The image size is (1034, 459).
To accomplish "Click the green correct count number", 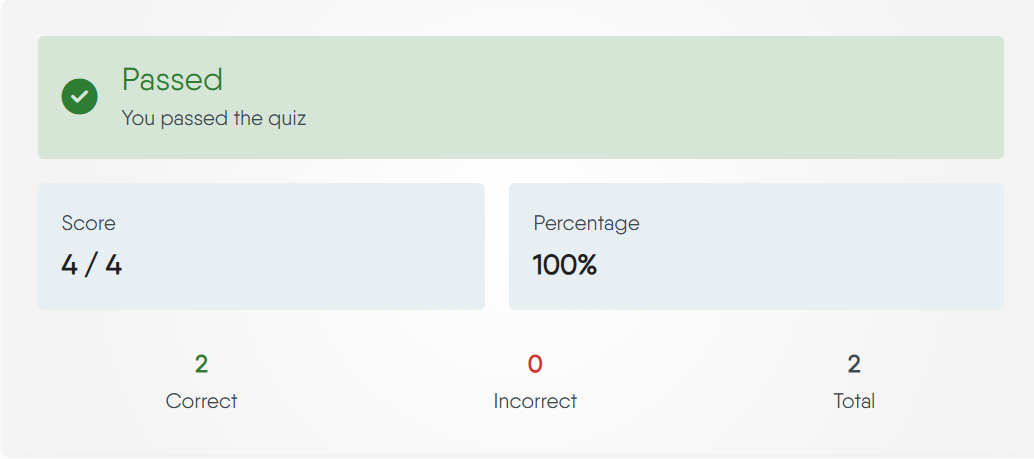I will (201, 364).
